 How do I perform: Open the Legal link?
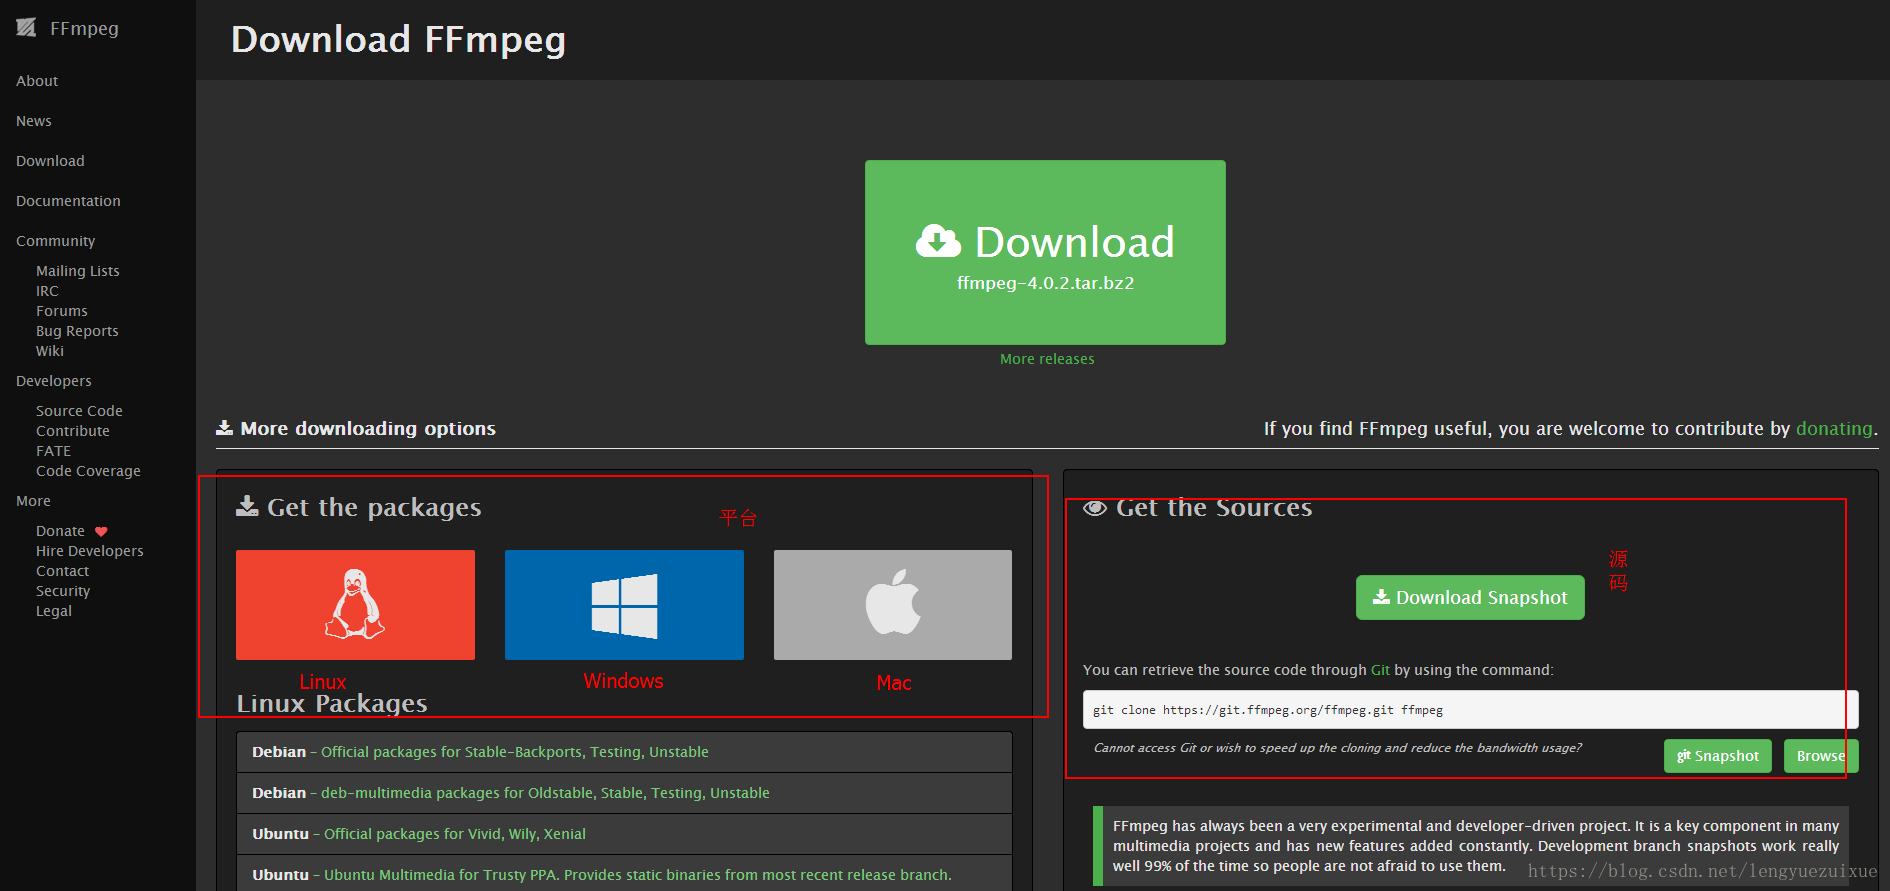(x=54, y=611)
